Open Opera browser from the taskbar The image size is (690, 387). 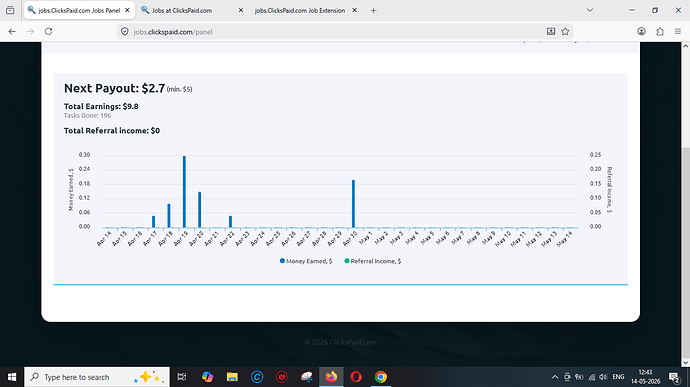pyautogui.click(x=356, y=377)
